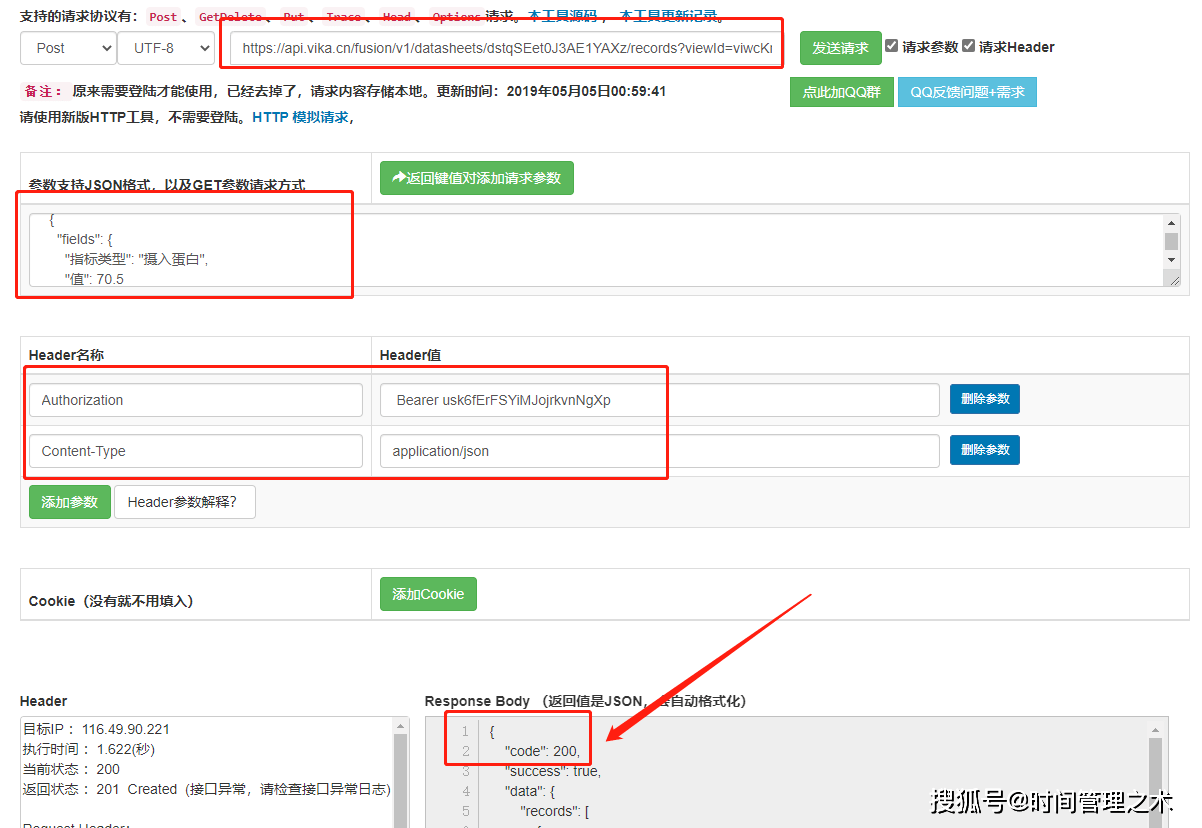This screenshot has height=828, width=1202.
Task: Delete the Authorization header parameter
Action: 984,399
